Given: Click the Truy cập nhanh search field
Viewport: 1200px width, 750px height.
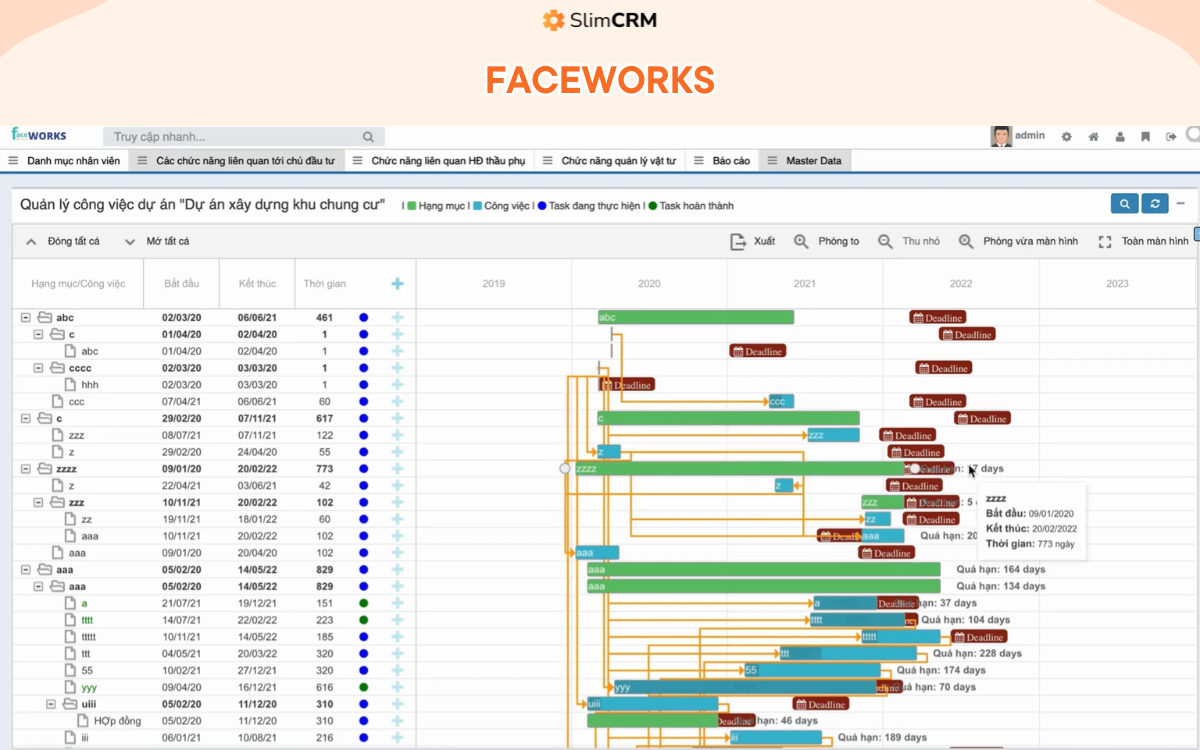Looking at the screenshot, I should (x=235, y=137).
